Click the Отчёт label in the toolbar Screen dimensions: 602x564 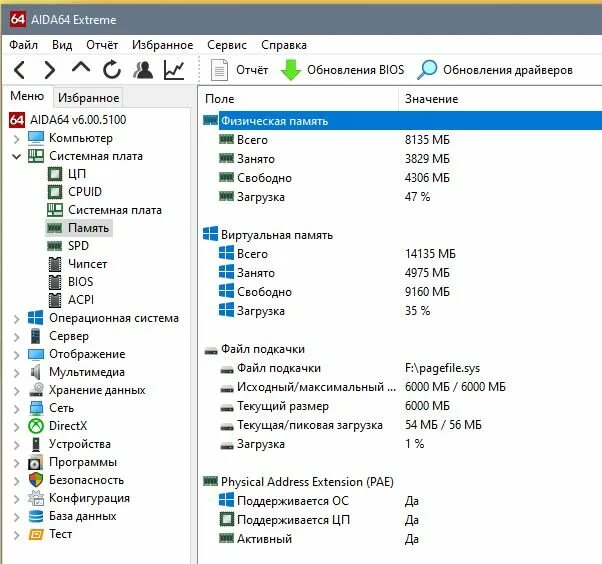[252, 70]
